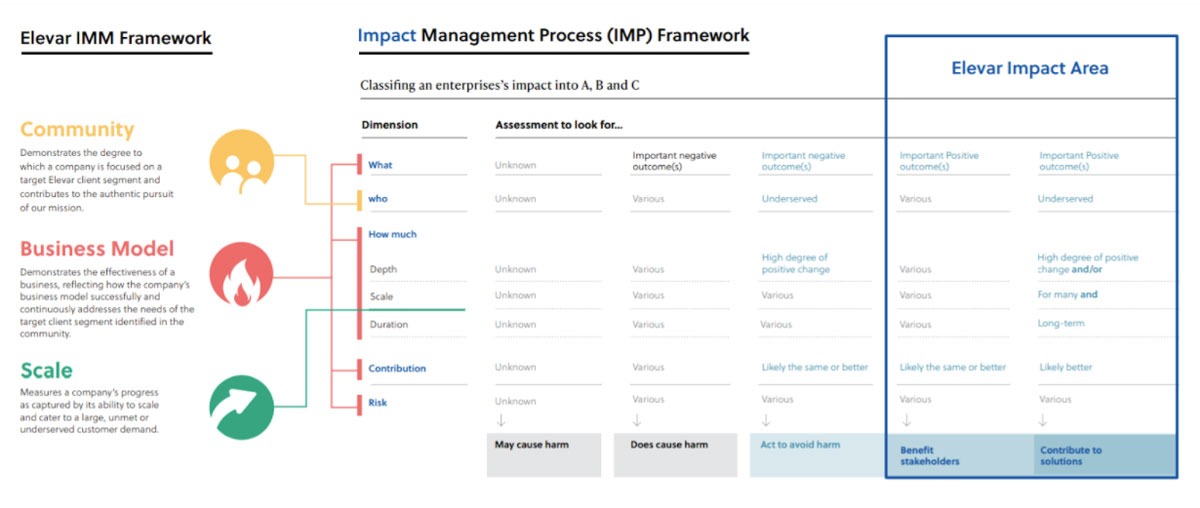Click Unknown in the Risk row
The width and height of the screenshot is (1200, 508).
point(515,401)
